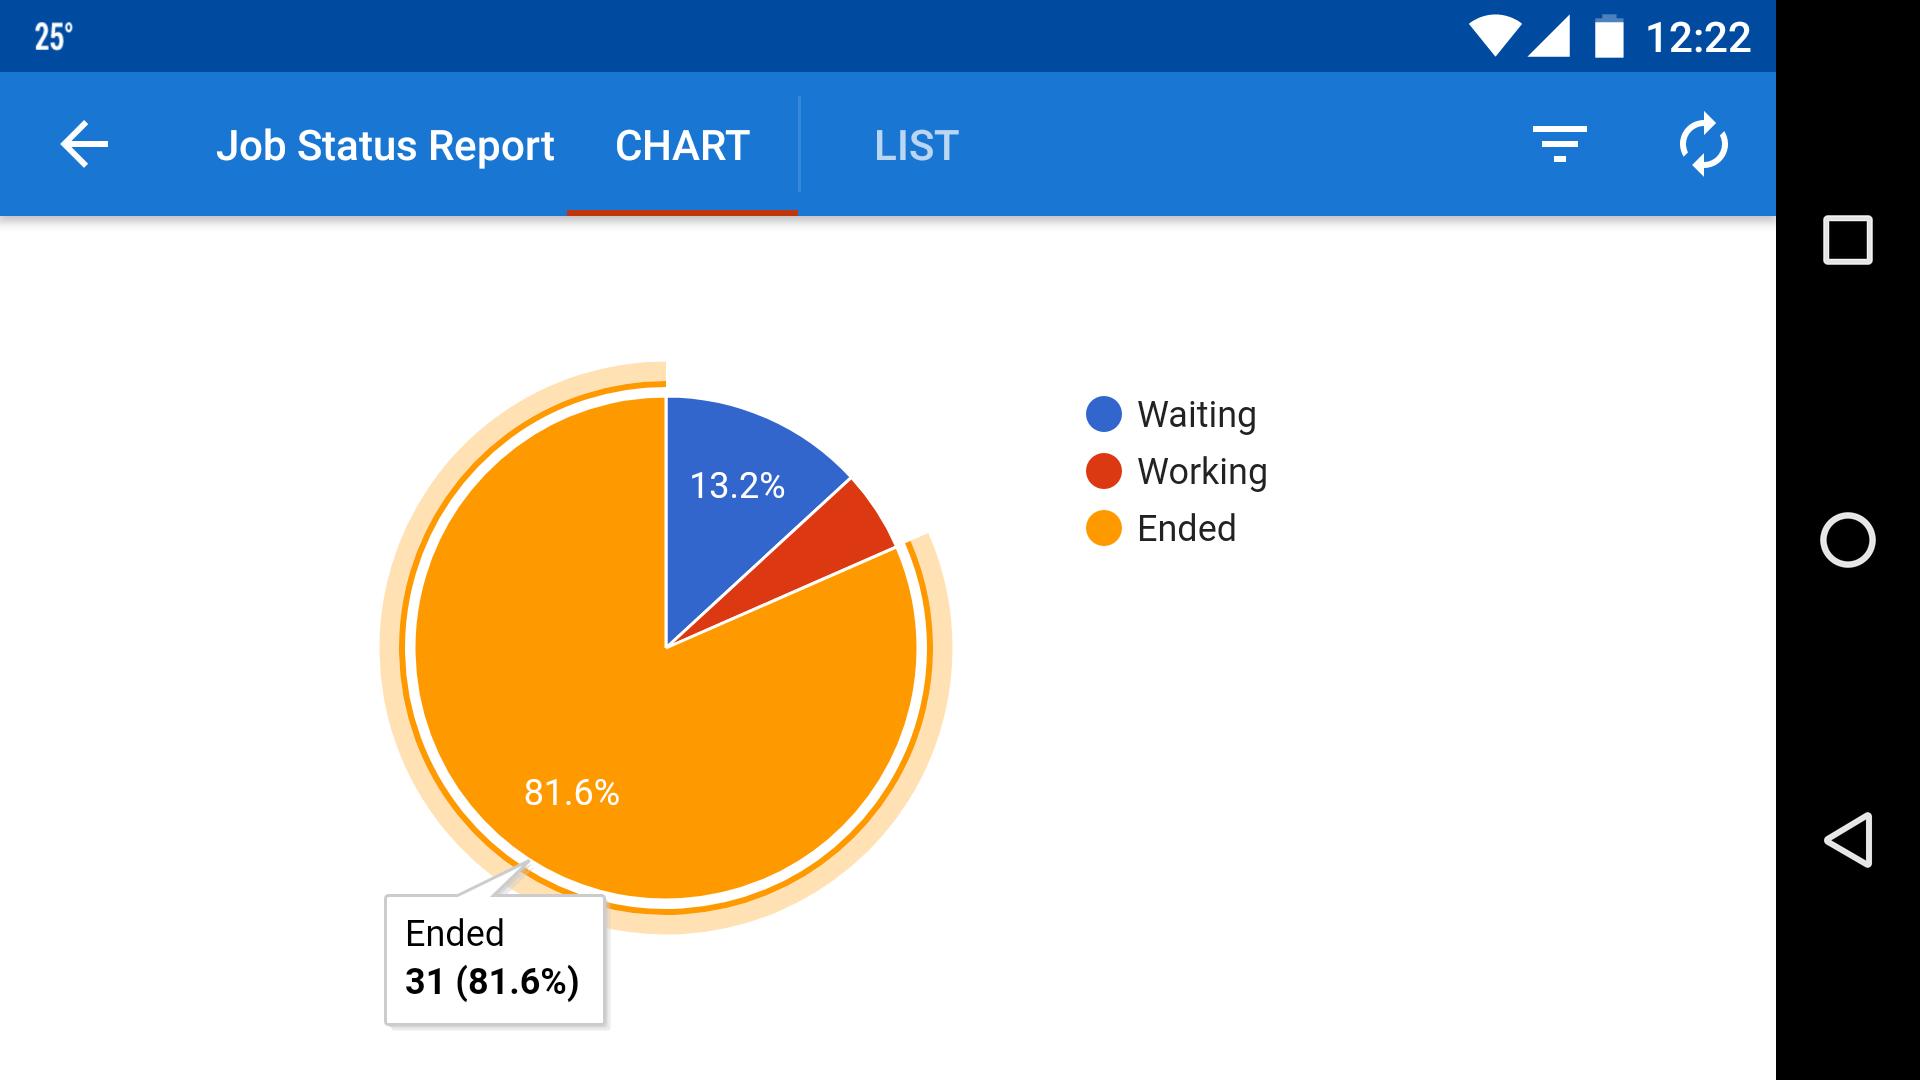Open the filter options icon
Screen dimensions: 1920x1080
click(x=1559, y=145)
